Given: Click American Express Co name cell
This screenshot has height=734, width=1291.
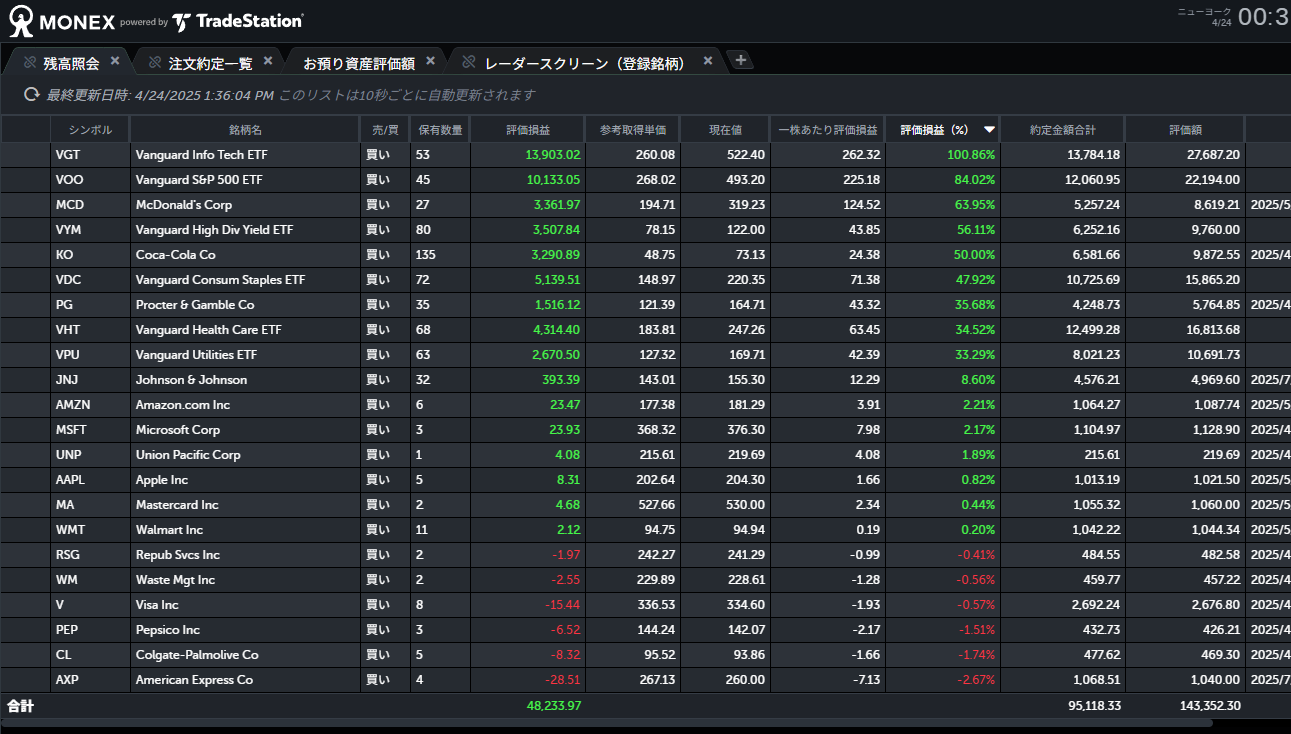Looking at the screenshot, I should [245, 680].
